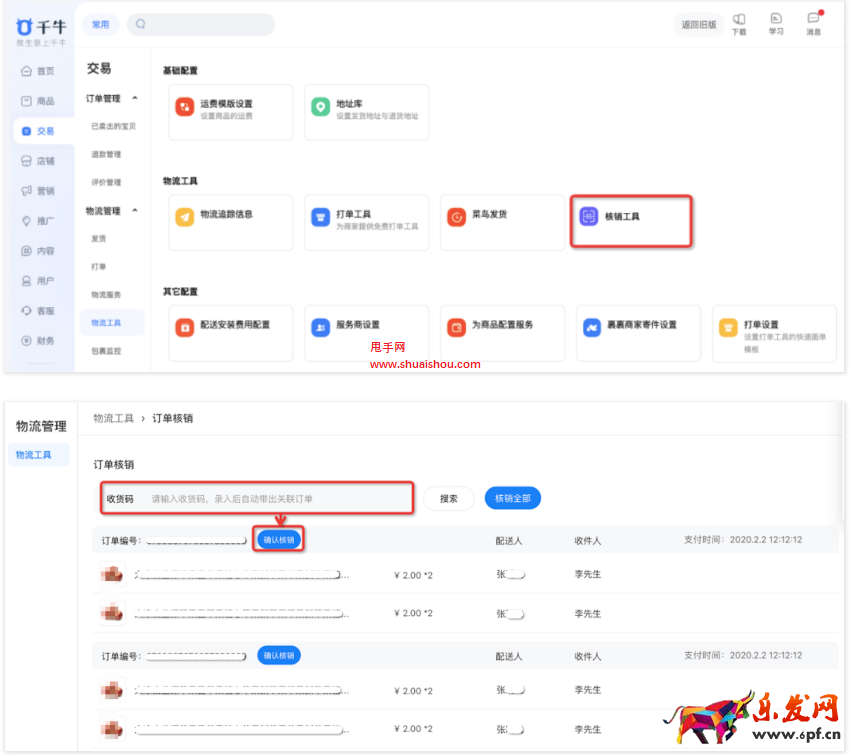Collapse the 订单管理 section
851x755 pixels.
[135, 98]
